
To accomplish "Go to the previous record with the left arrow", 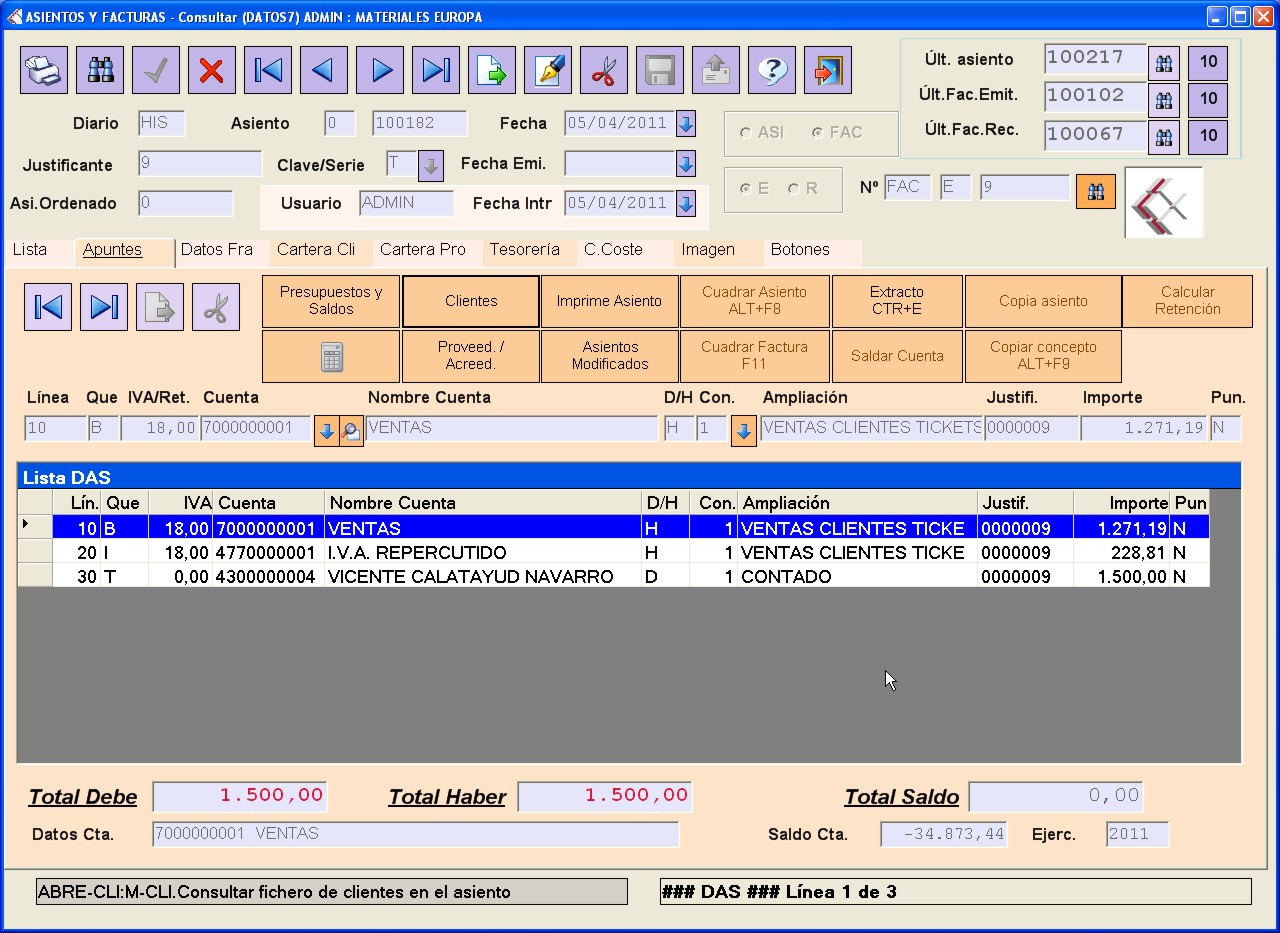I will [x=324, y=70].
